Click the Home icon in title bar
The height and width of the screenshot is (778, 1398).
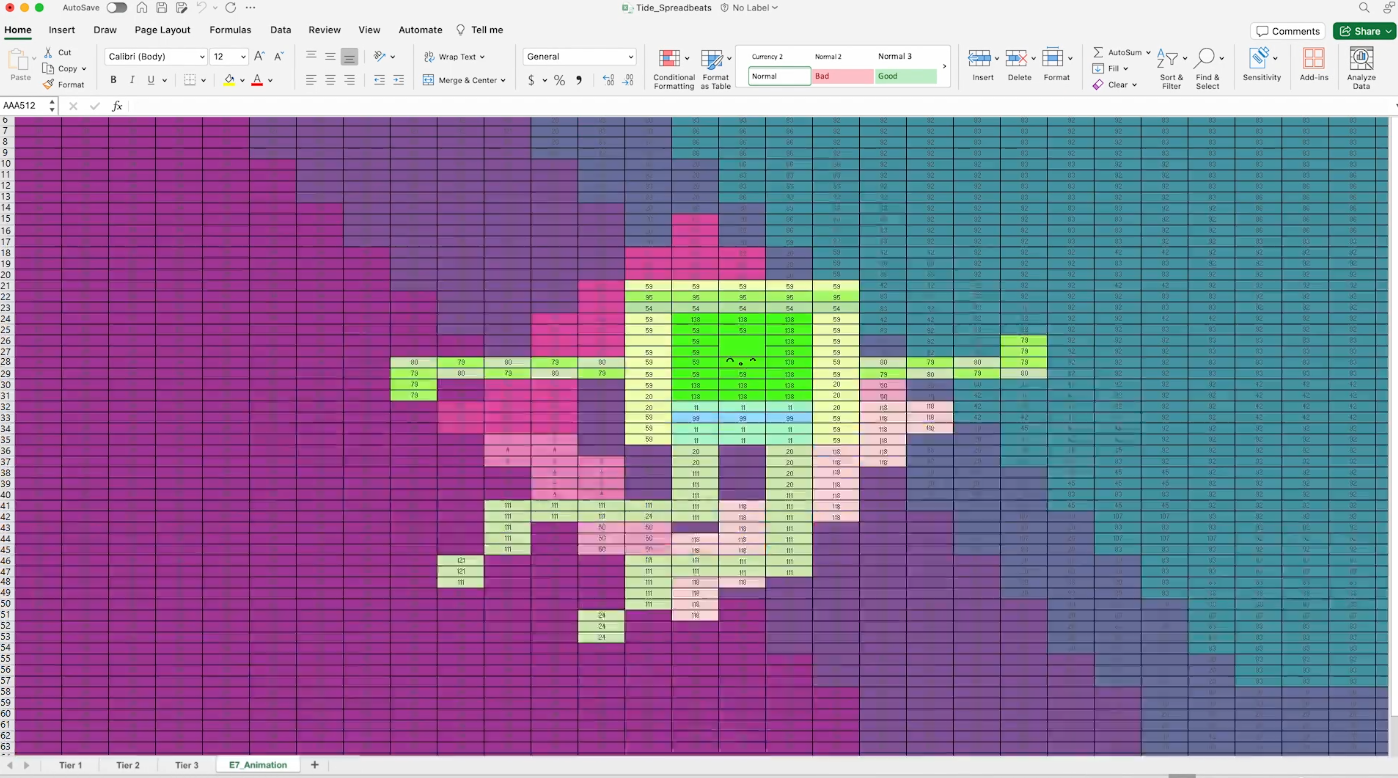142,7
